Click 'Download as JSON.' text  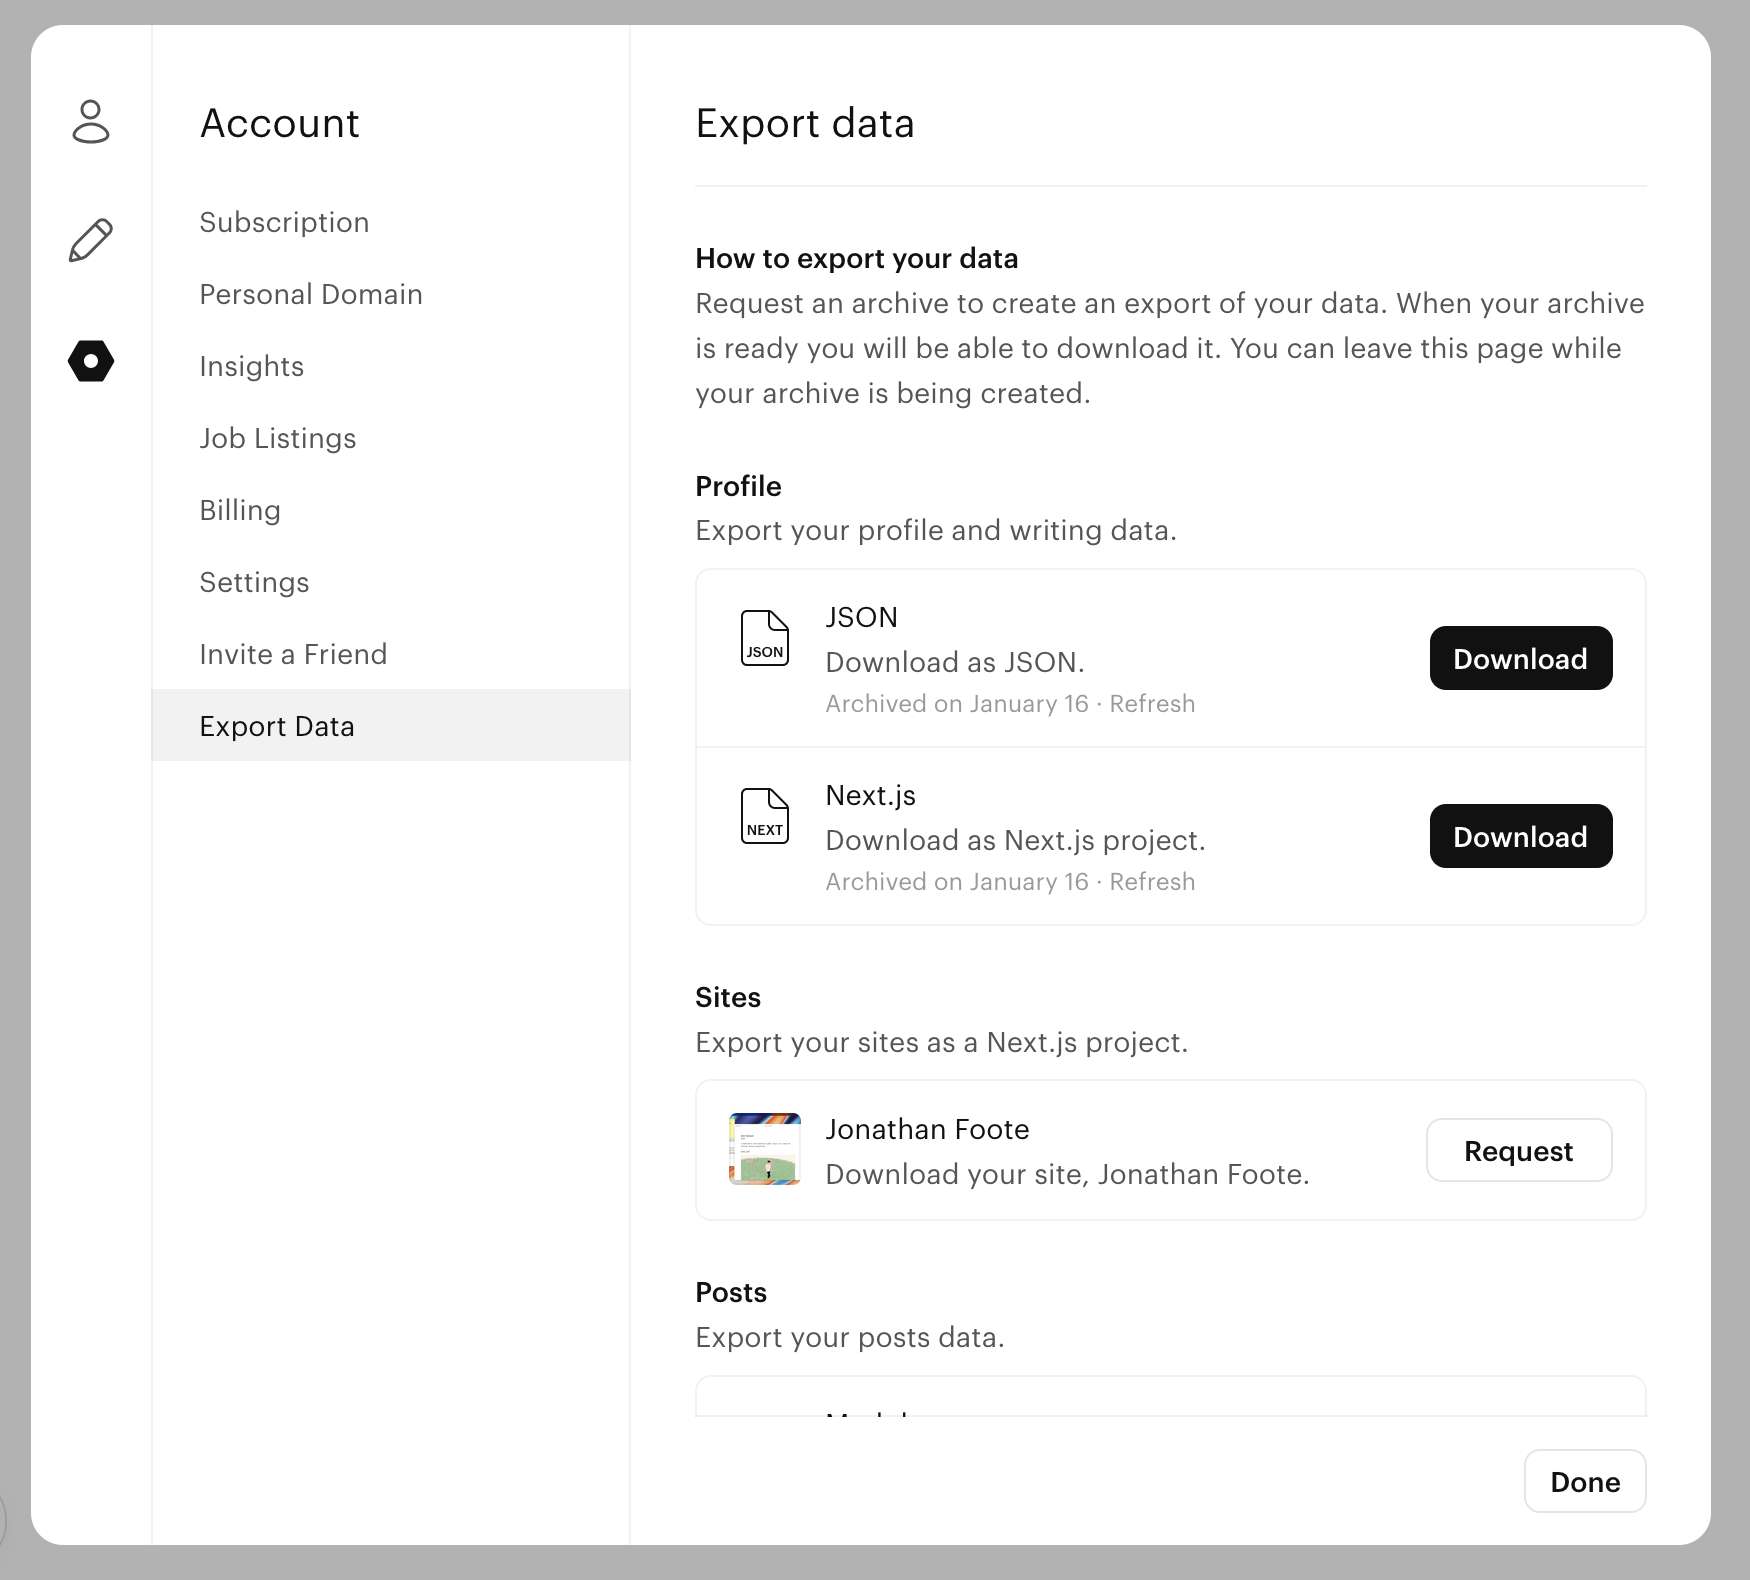[955, 662]
